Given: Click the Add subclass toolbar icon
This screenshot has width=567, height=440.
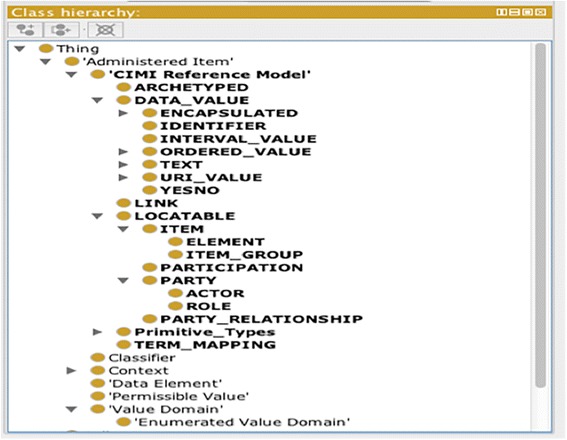Looking at the screenshot, I should click(25, 30).
